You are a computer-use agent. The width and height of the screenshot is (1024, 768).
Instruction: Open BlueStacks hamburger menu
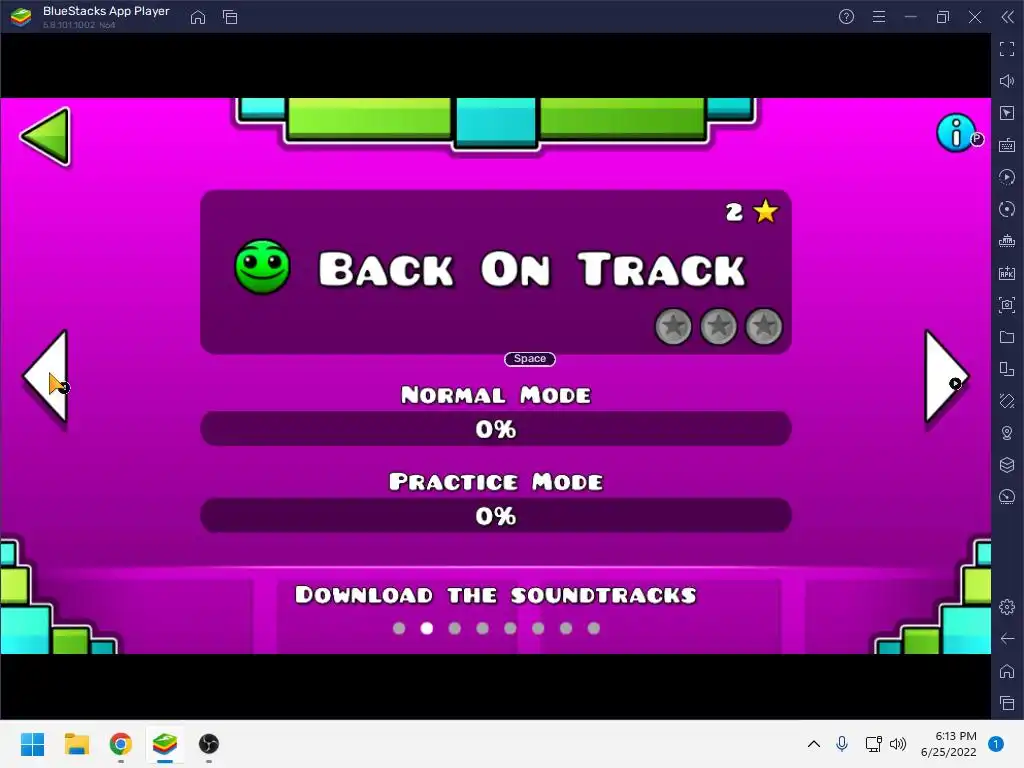pyautogui.click(x=879, y=17)
